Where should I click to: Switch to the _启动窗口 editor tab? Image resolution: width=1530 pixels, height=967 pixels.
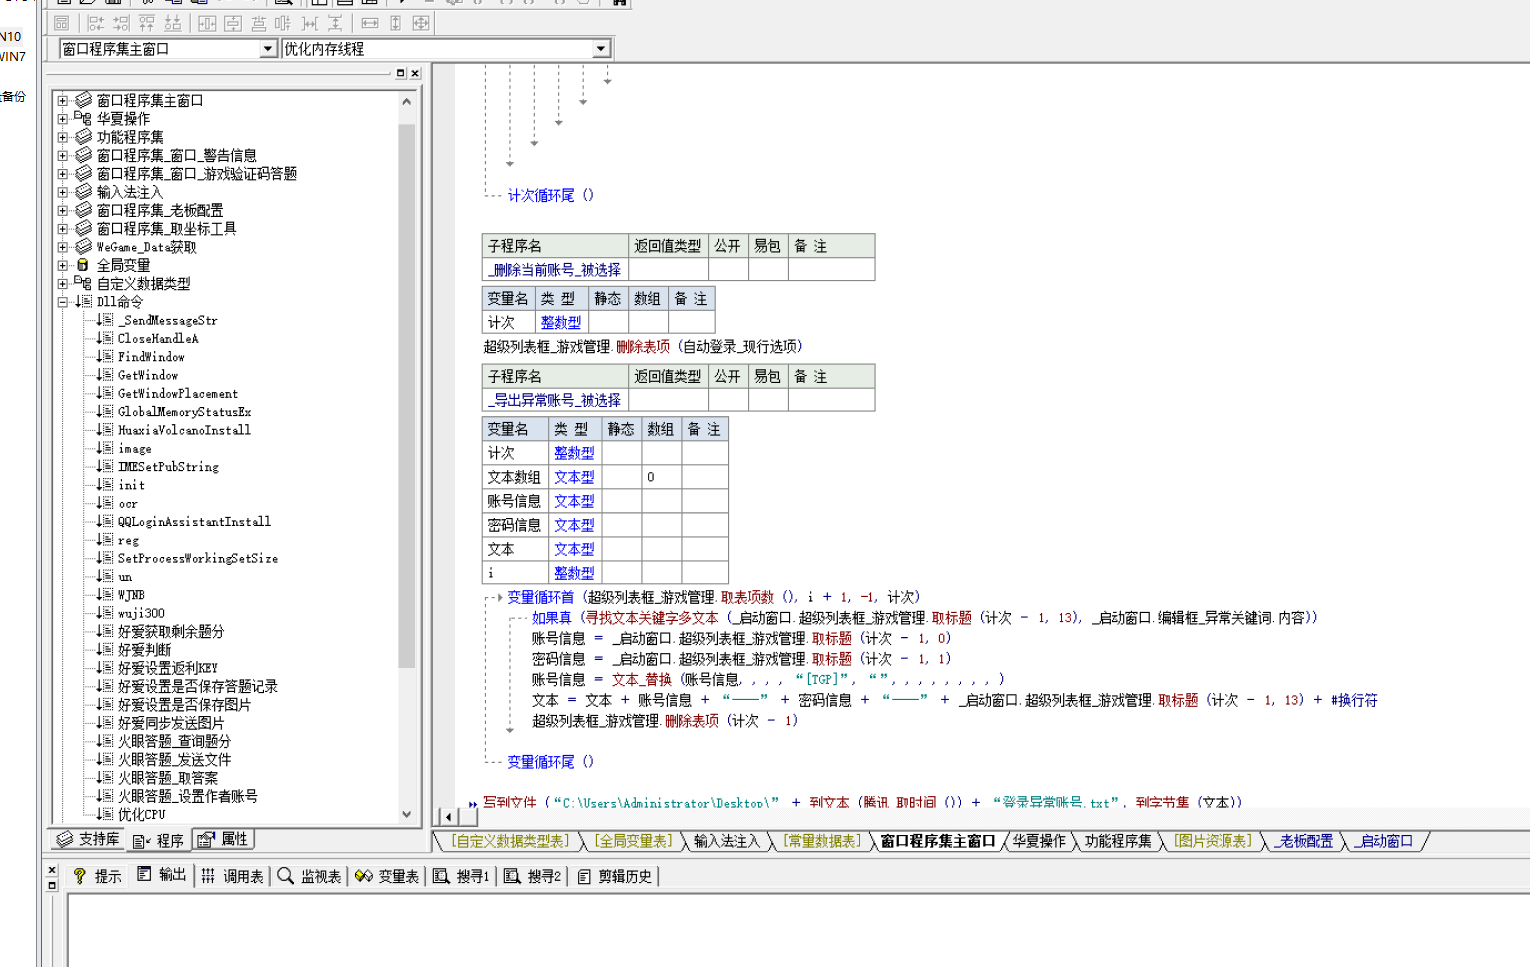tap(1386, 841)
